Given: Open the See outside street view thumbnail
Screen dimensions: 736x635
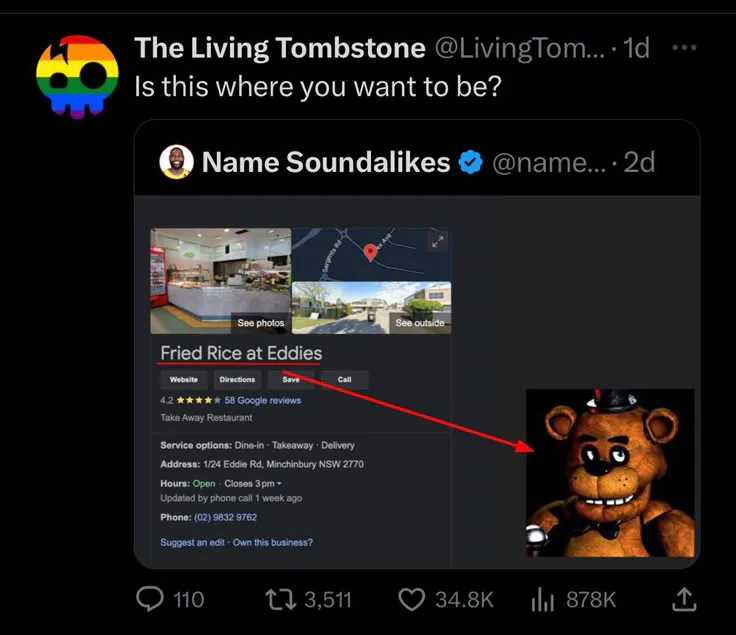Looking at the screenshot, I should [371, 306].
